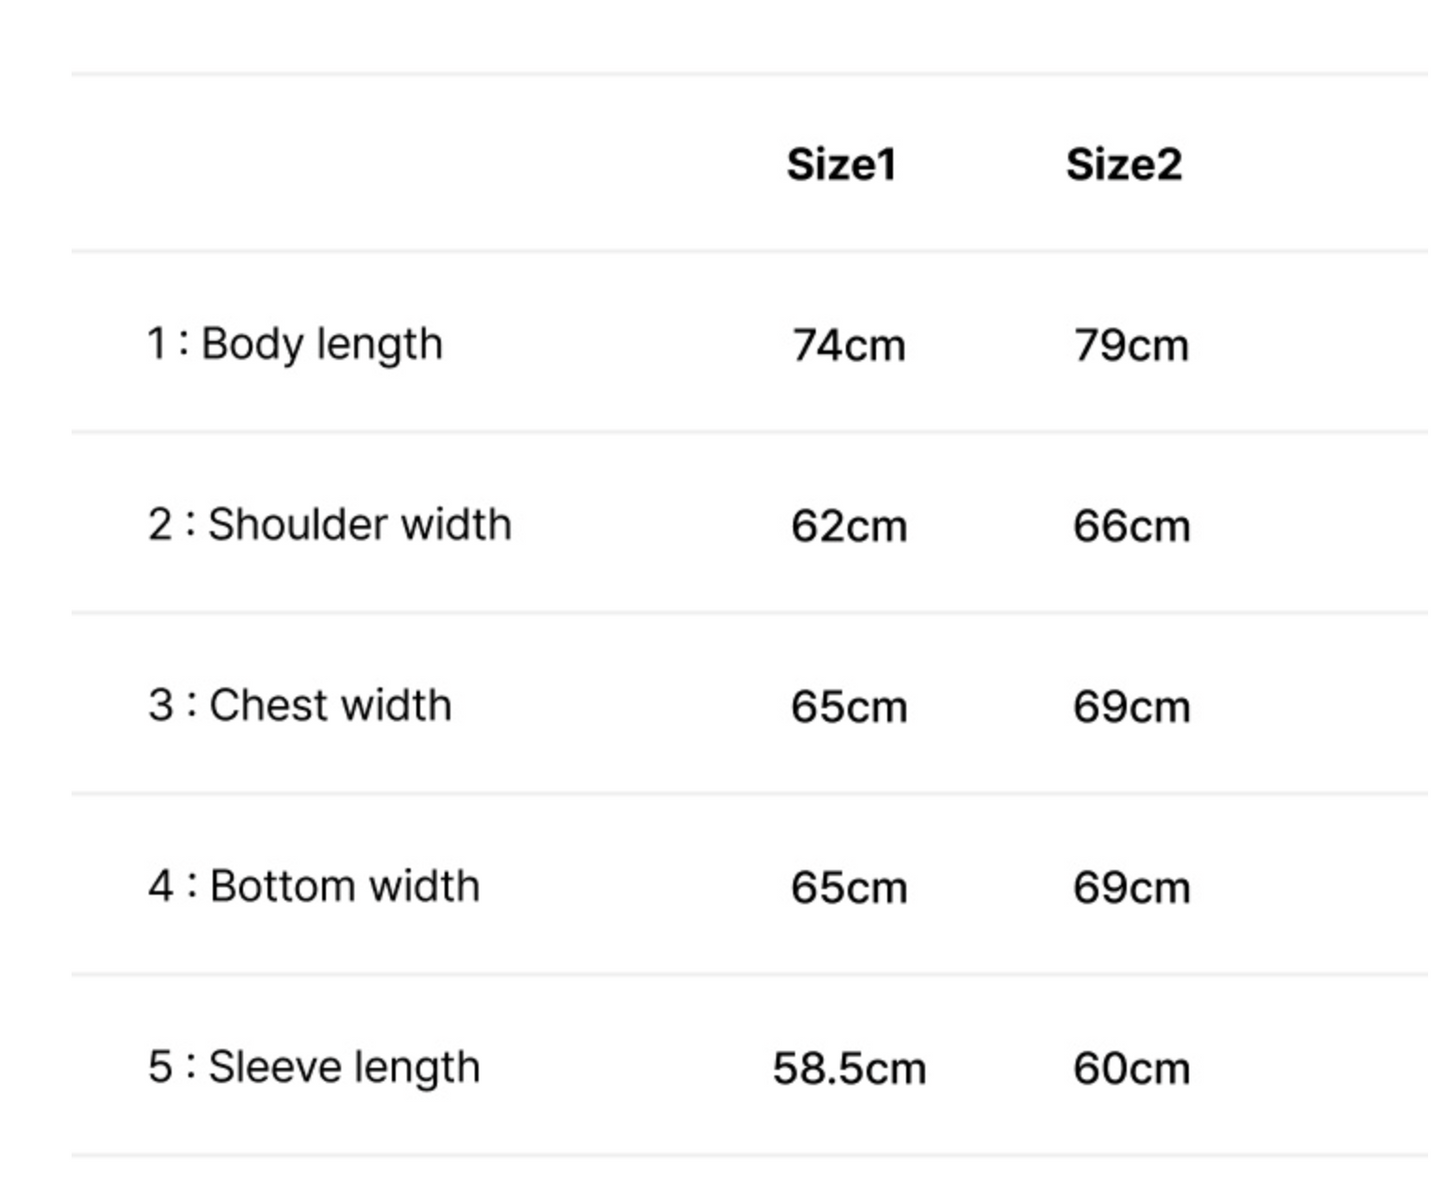Click the Size2 column header

coord(1123,165)
